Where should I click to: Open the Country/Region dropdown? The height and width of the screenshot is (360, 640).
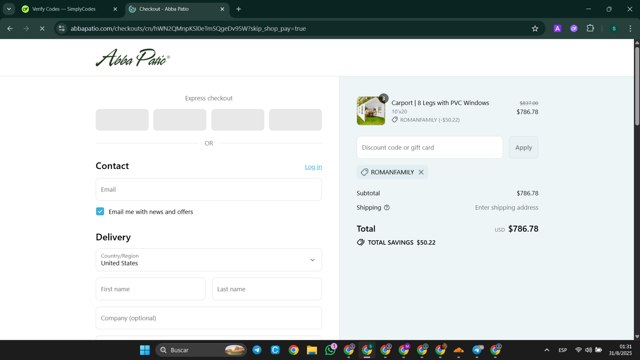tap(209, 260)
